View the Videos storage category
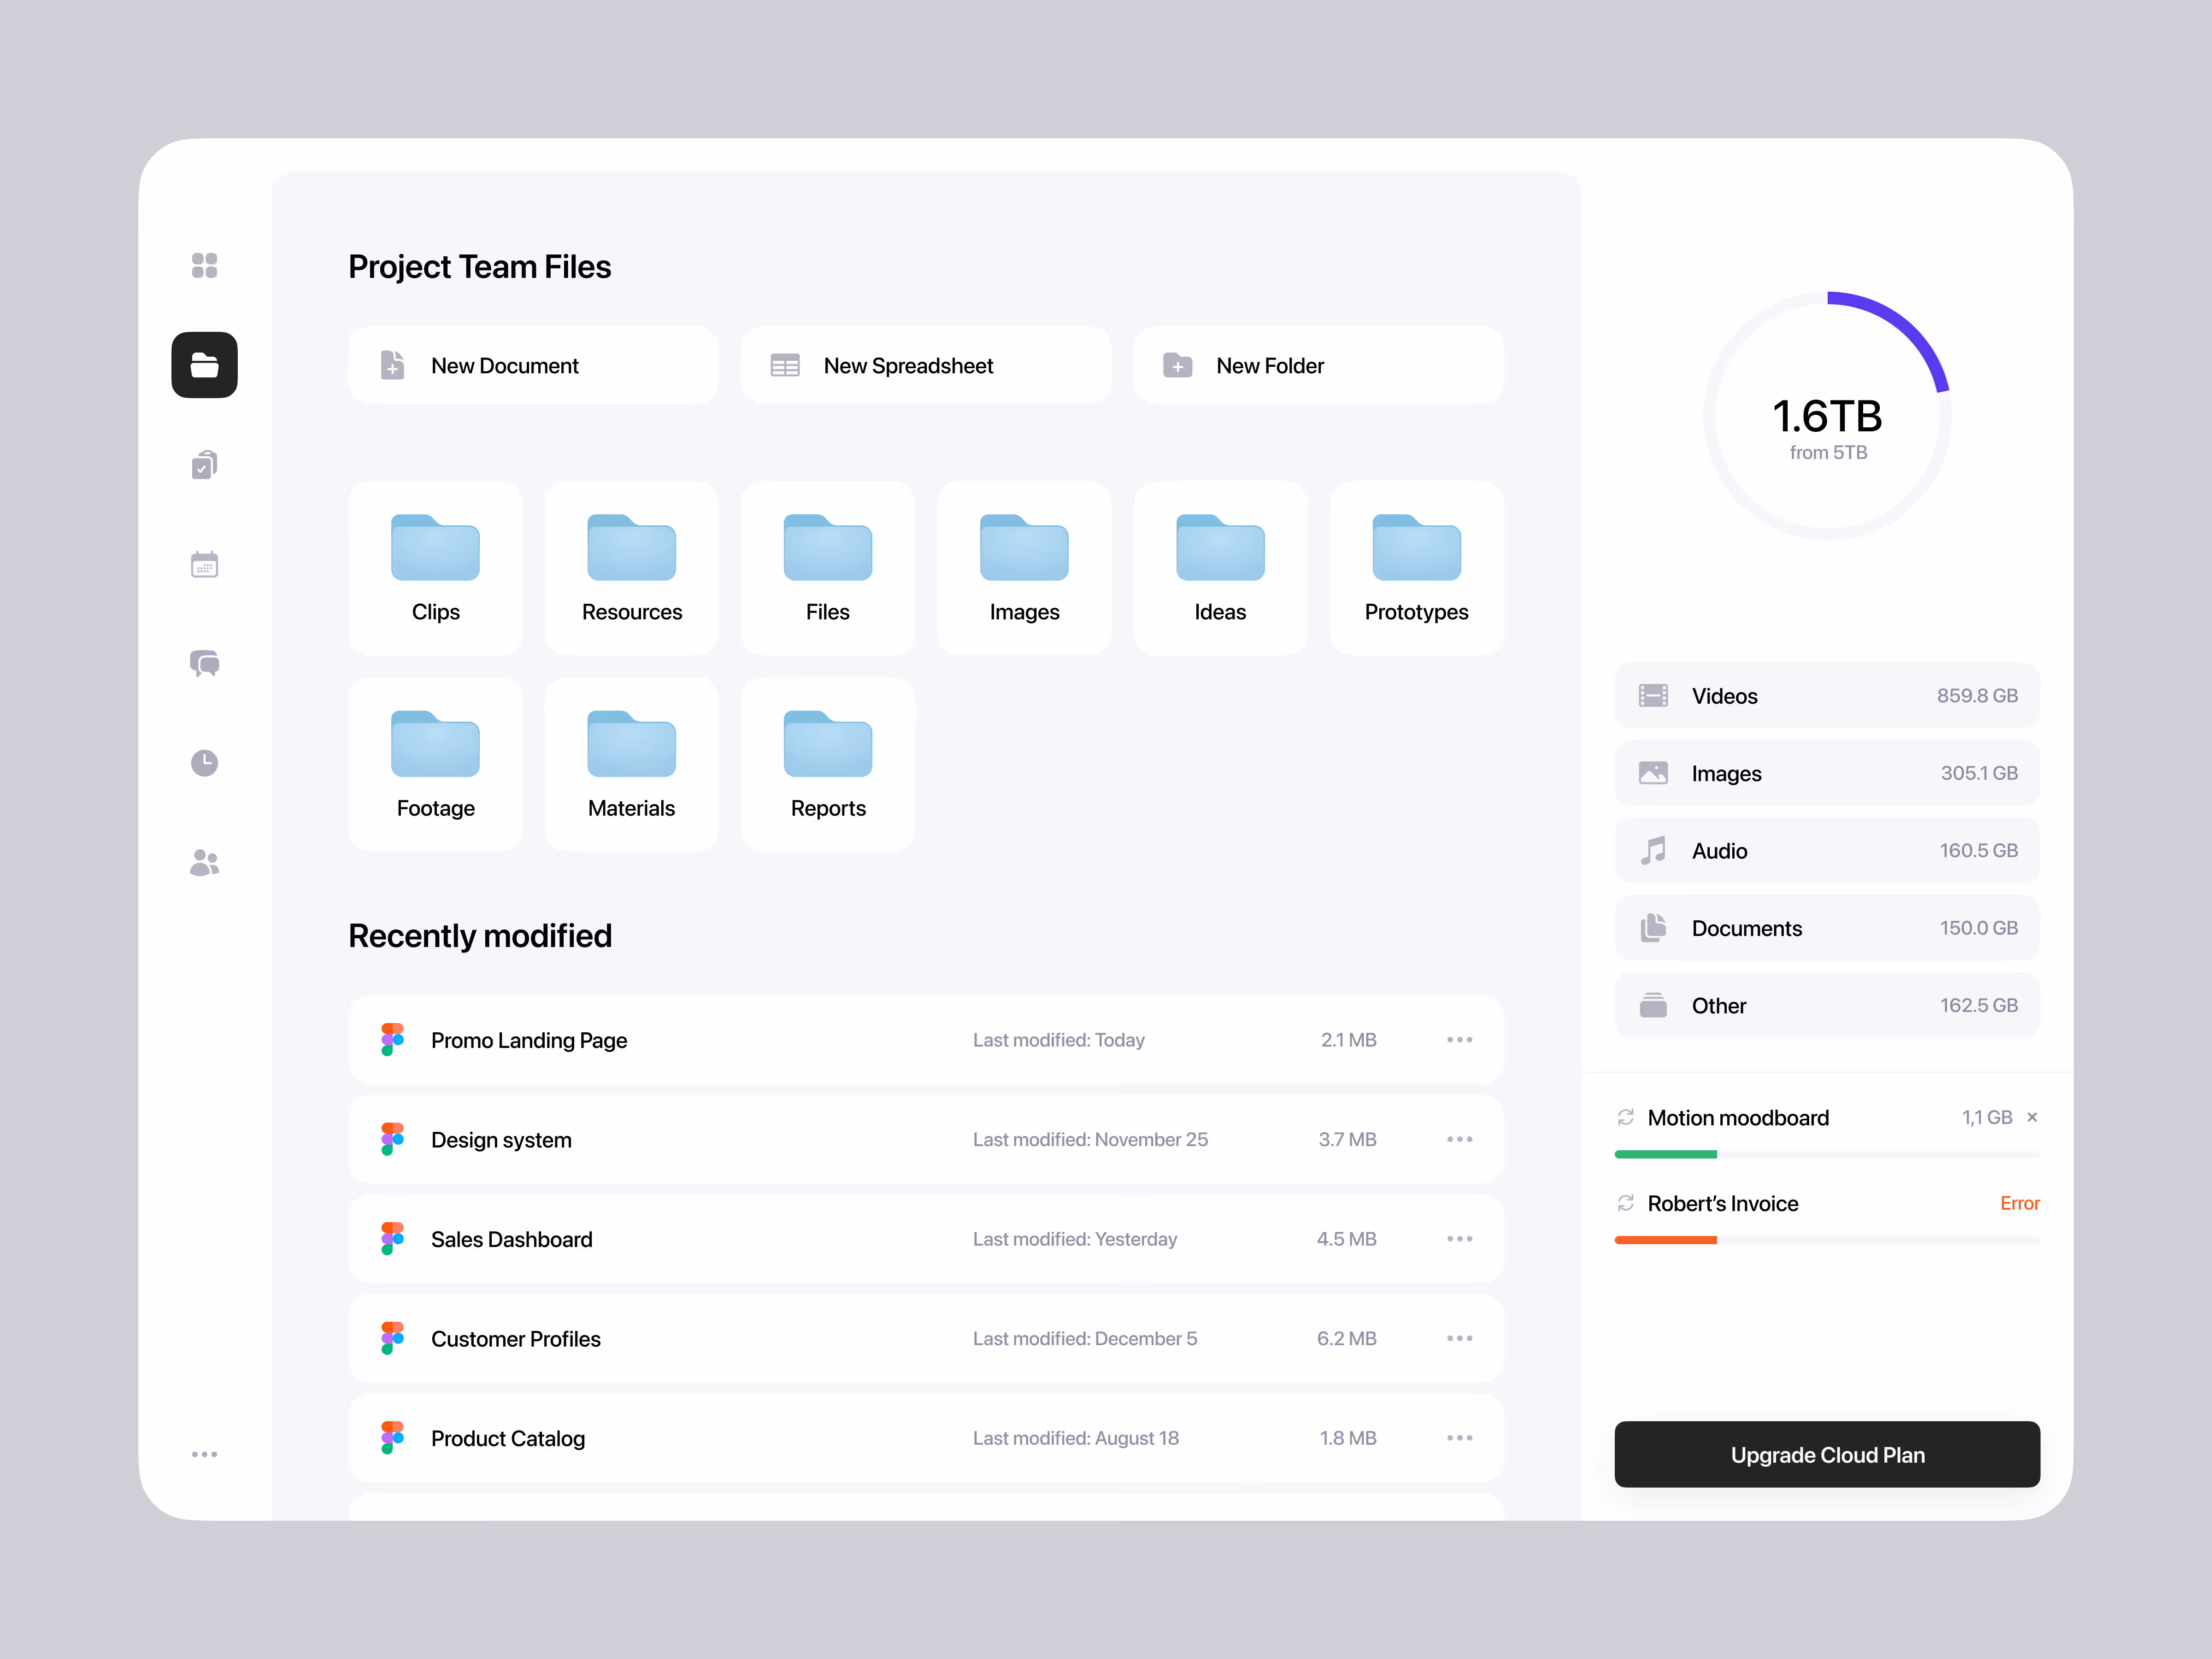The width and height of the screenshot is (2212, 1659). (1827, 695)
